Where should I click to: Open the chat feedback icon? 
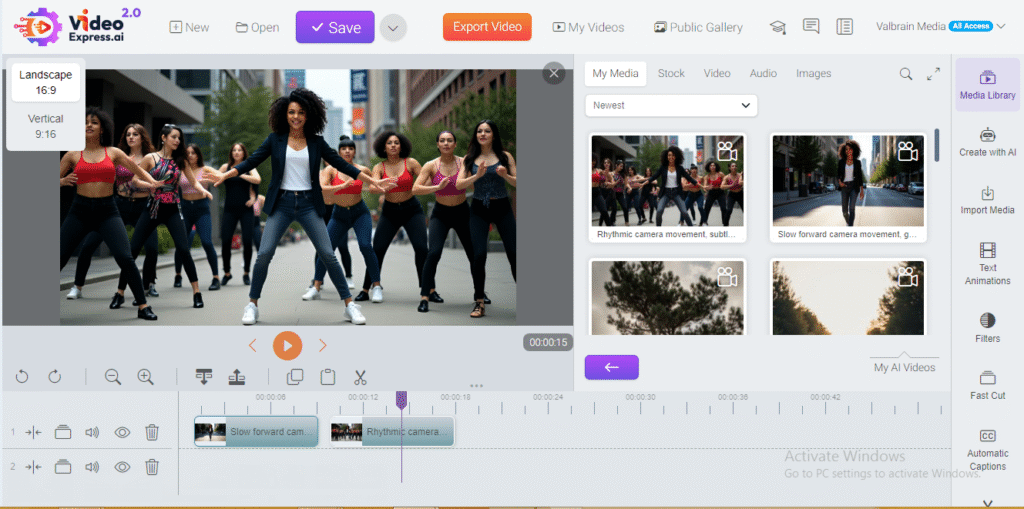(x=811, y=27)
